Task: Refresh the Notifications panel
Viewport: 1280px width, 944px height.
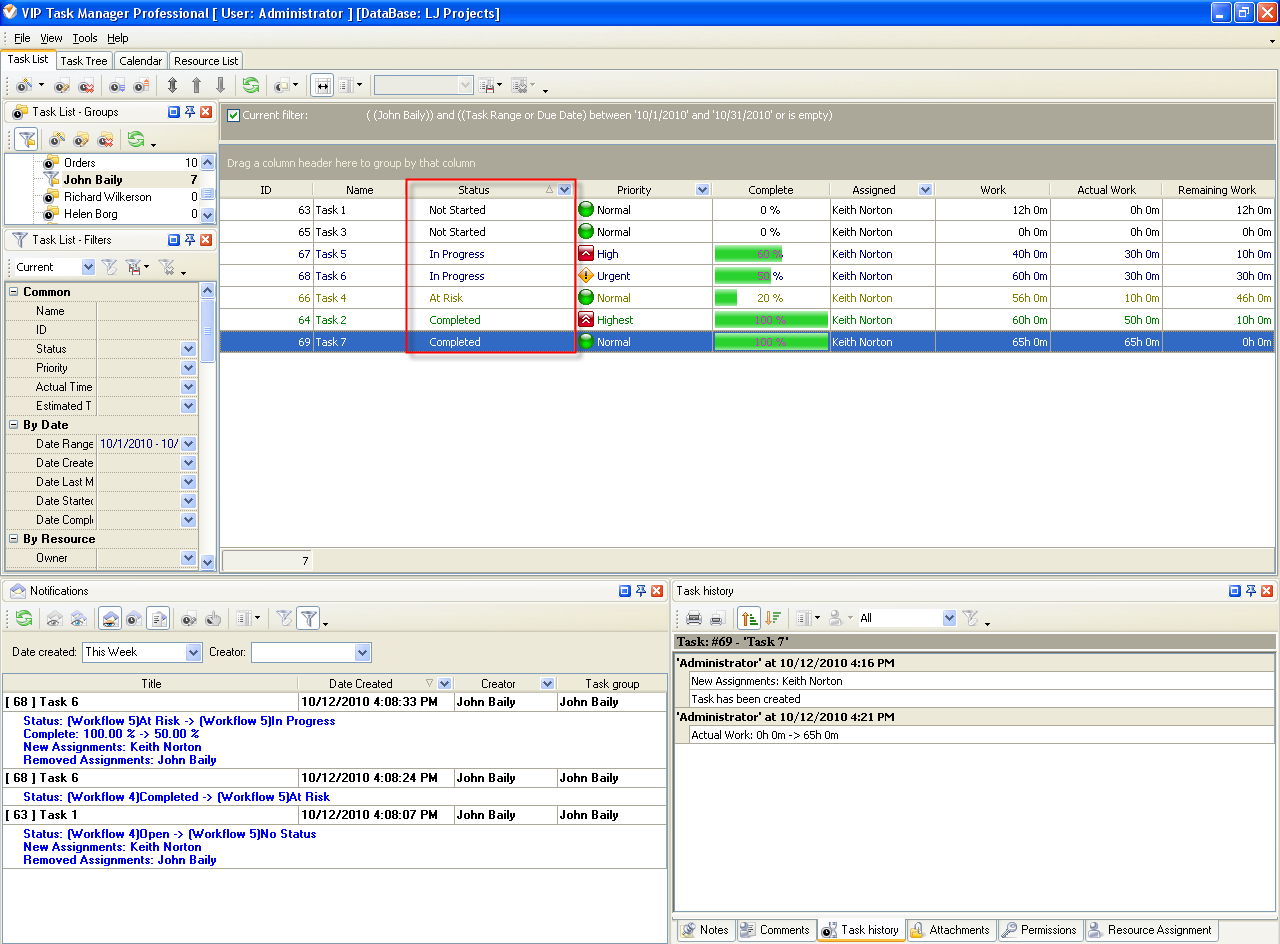Action: (x=23, y=619)
